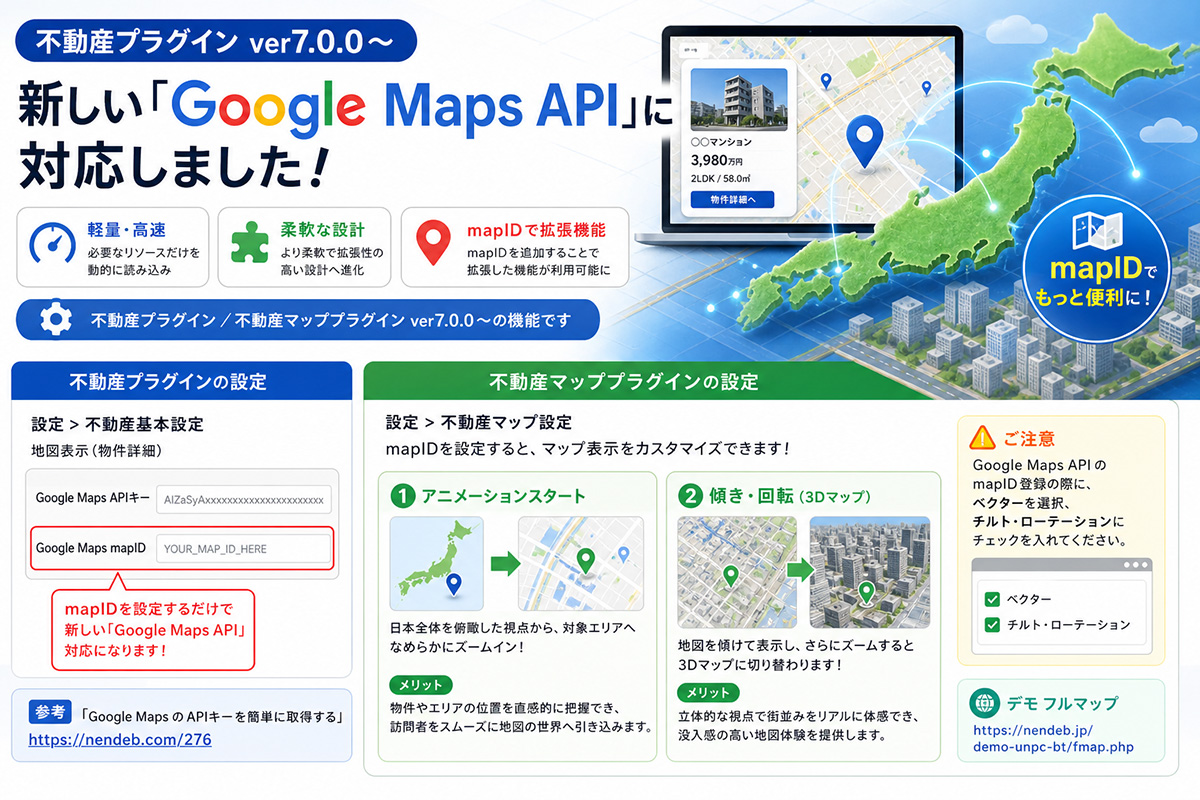Click the Google Maps APIキー input field
The height and width of the screenshot is (800, 1200).
243,499
